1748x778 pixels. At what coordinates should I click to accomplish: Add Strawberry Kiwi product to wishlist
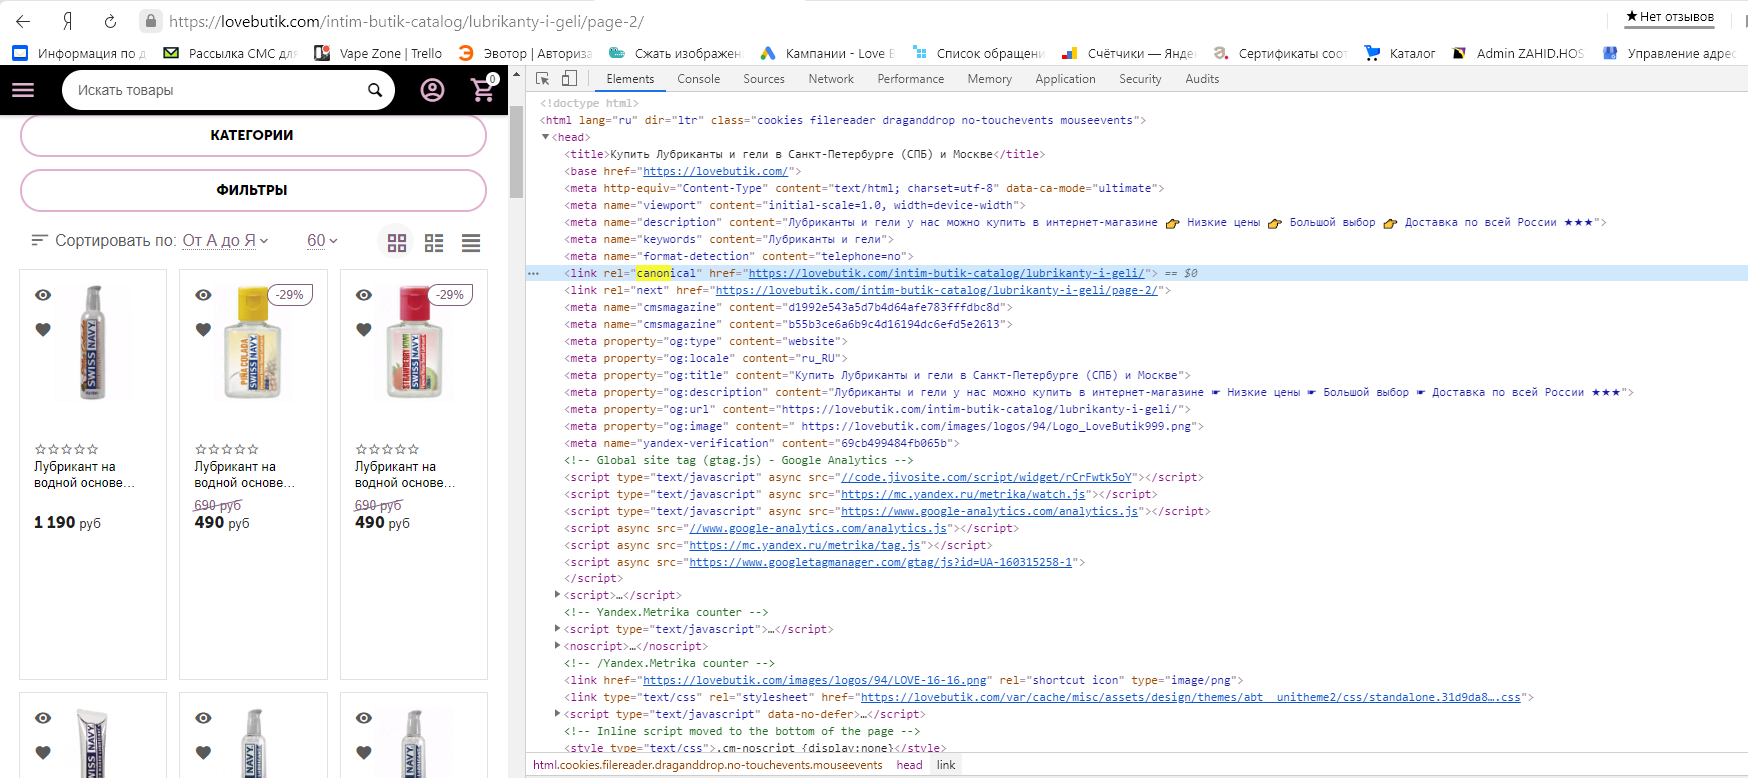tap(364, 329)
